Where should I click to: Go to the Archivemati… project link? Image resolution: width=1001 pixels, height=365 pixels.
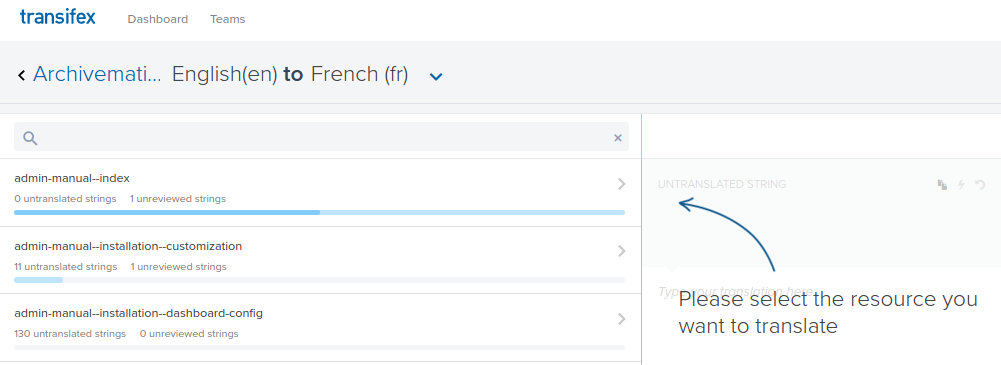[x=97, y=75]
